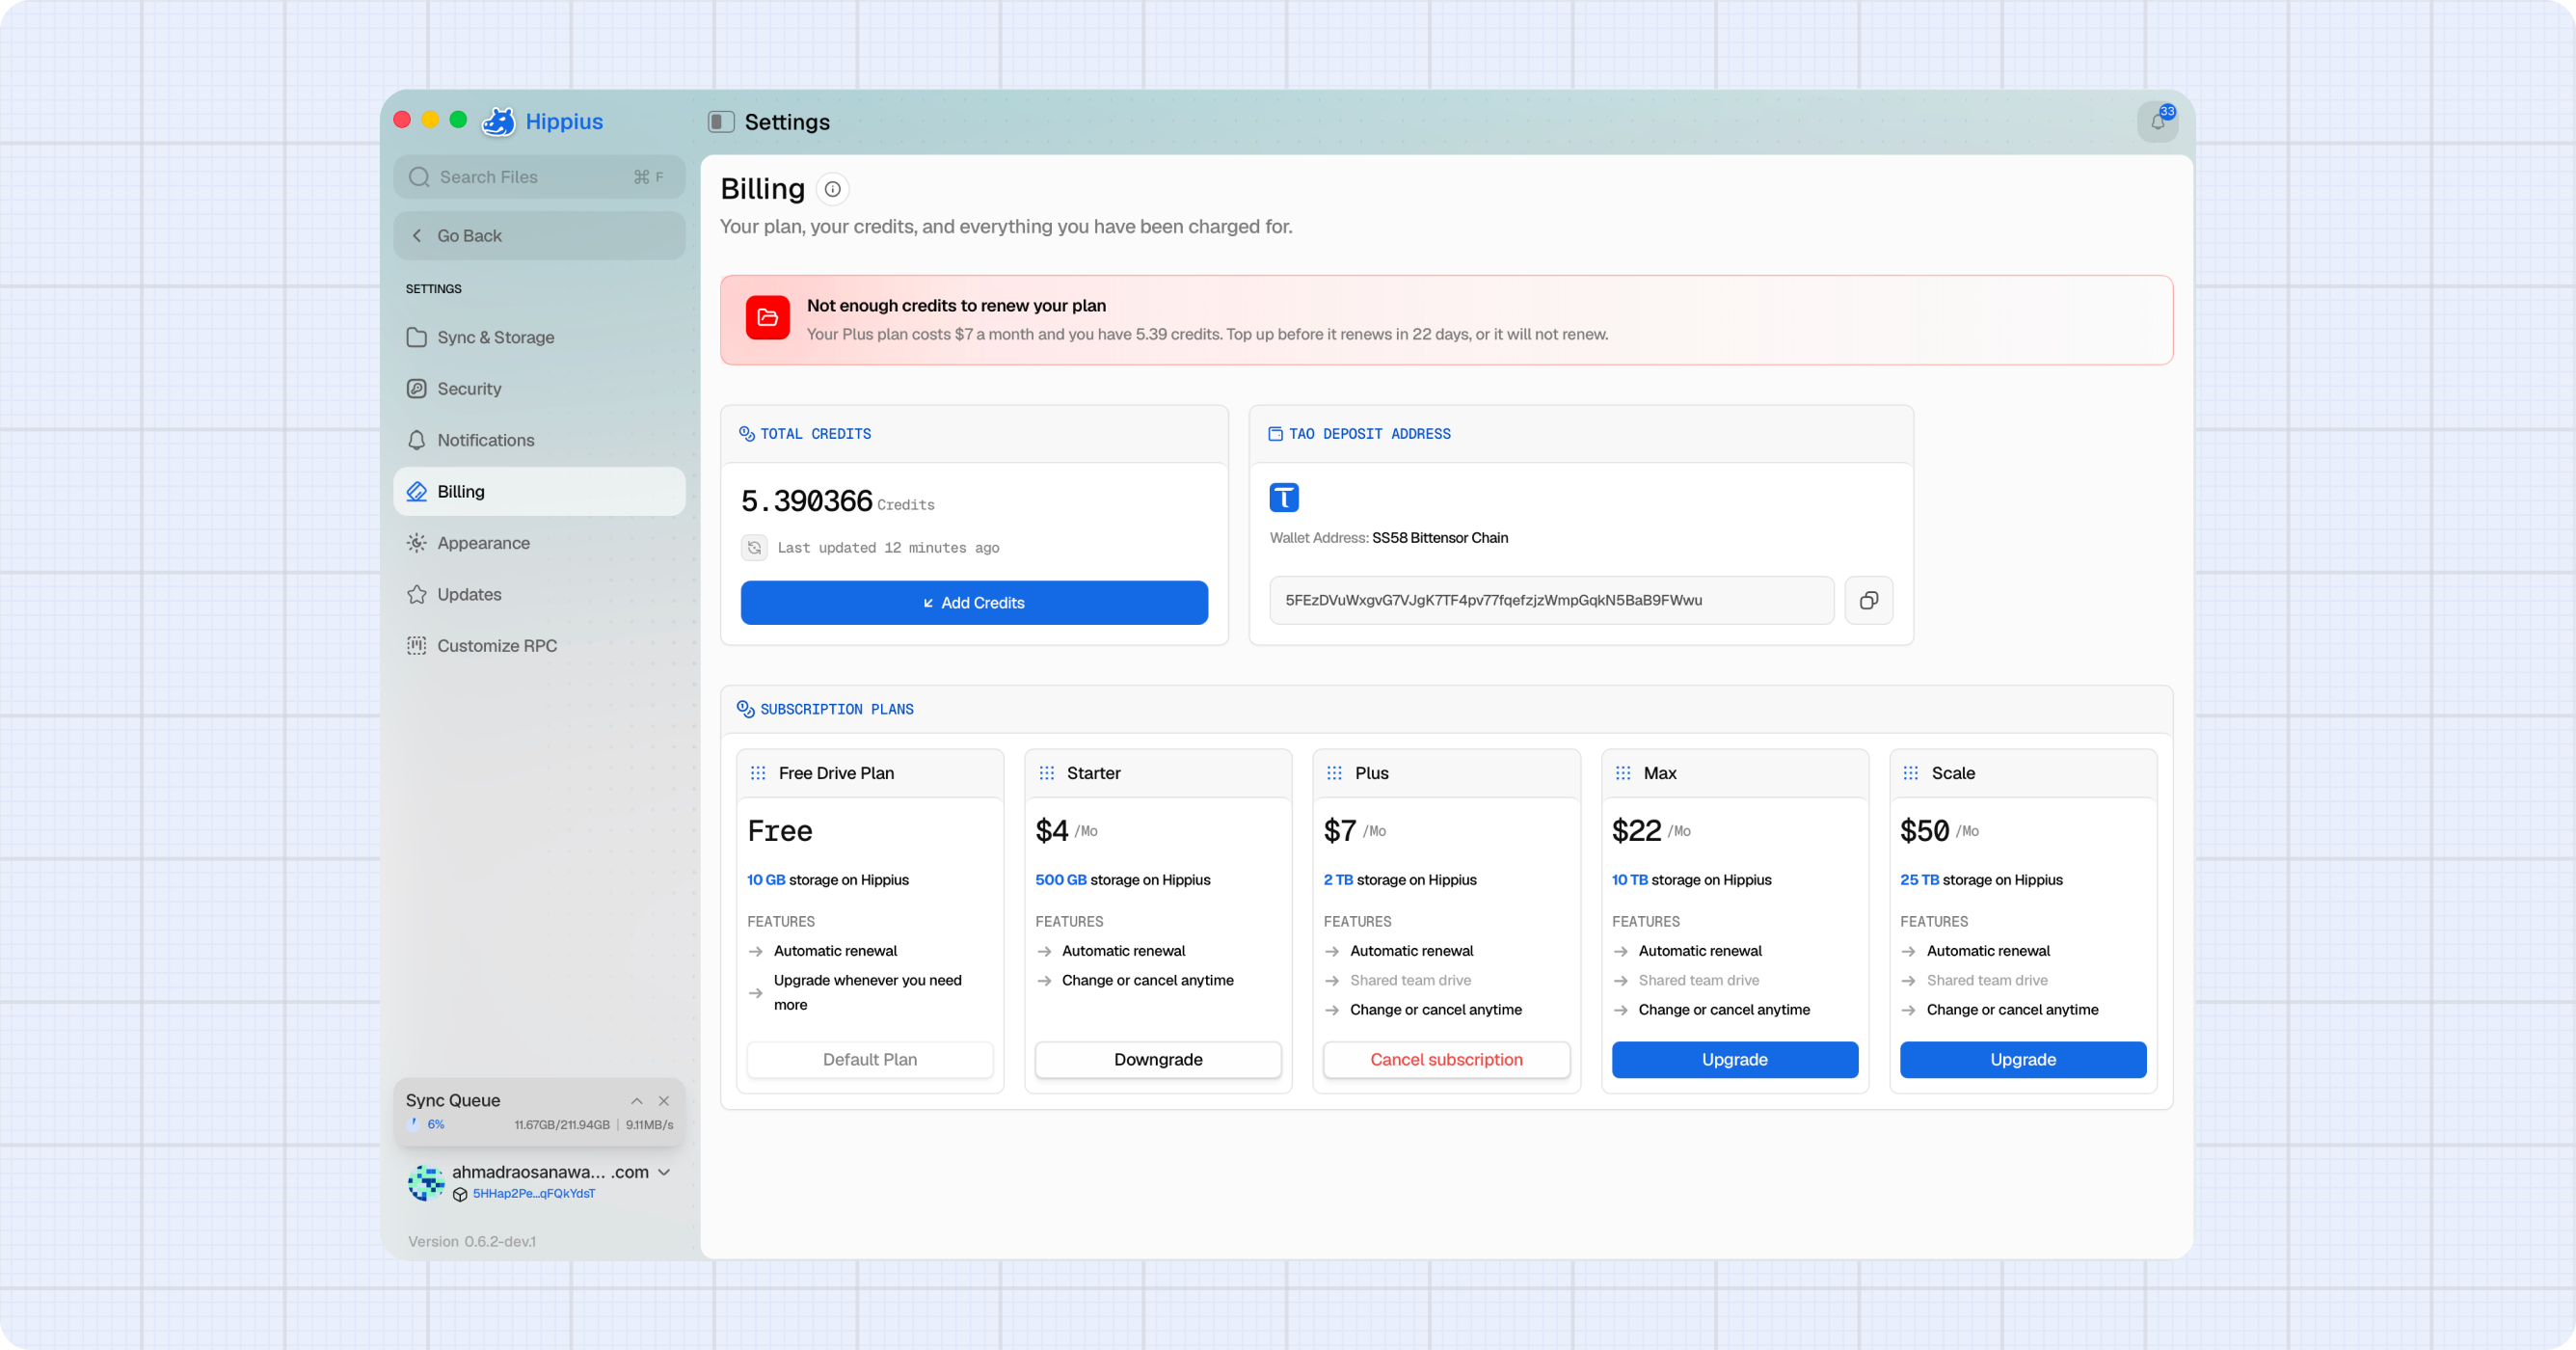
Task: Click "Upgrade whenever you need more" feature text
Action: 868,993
